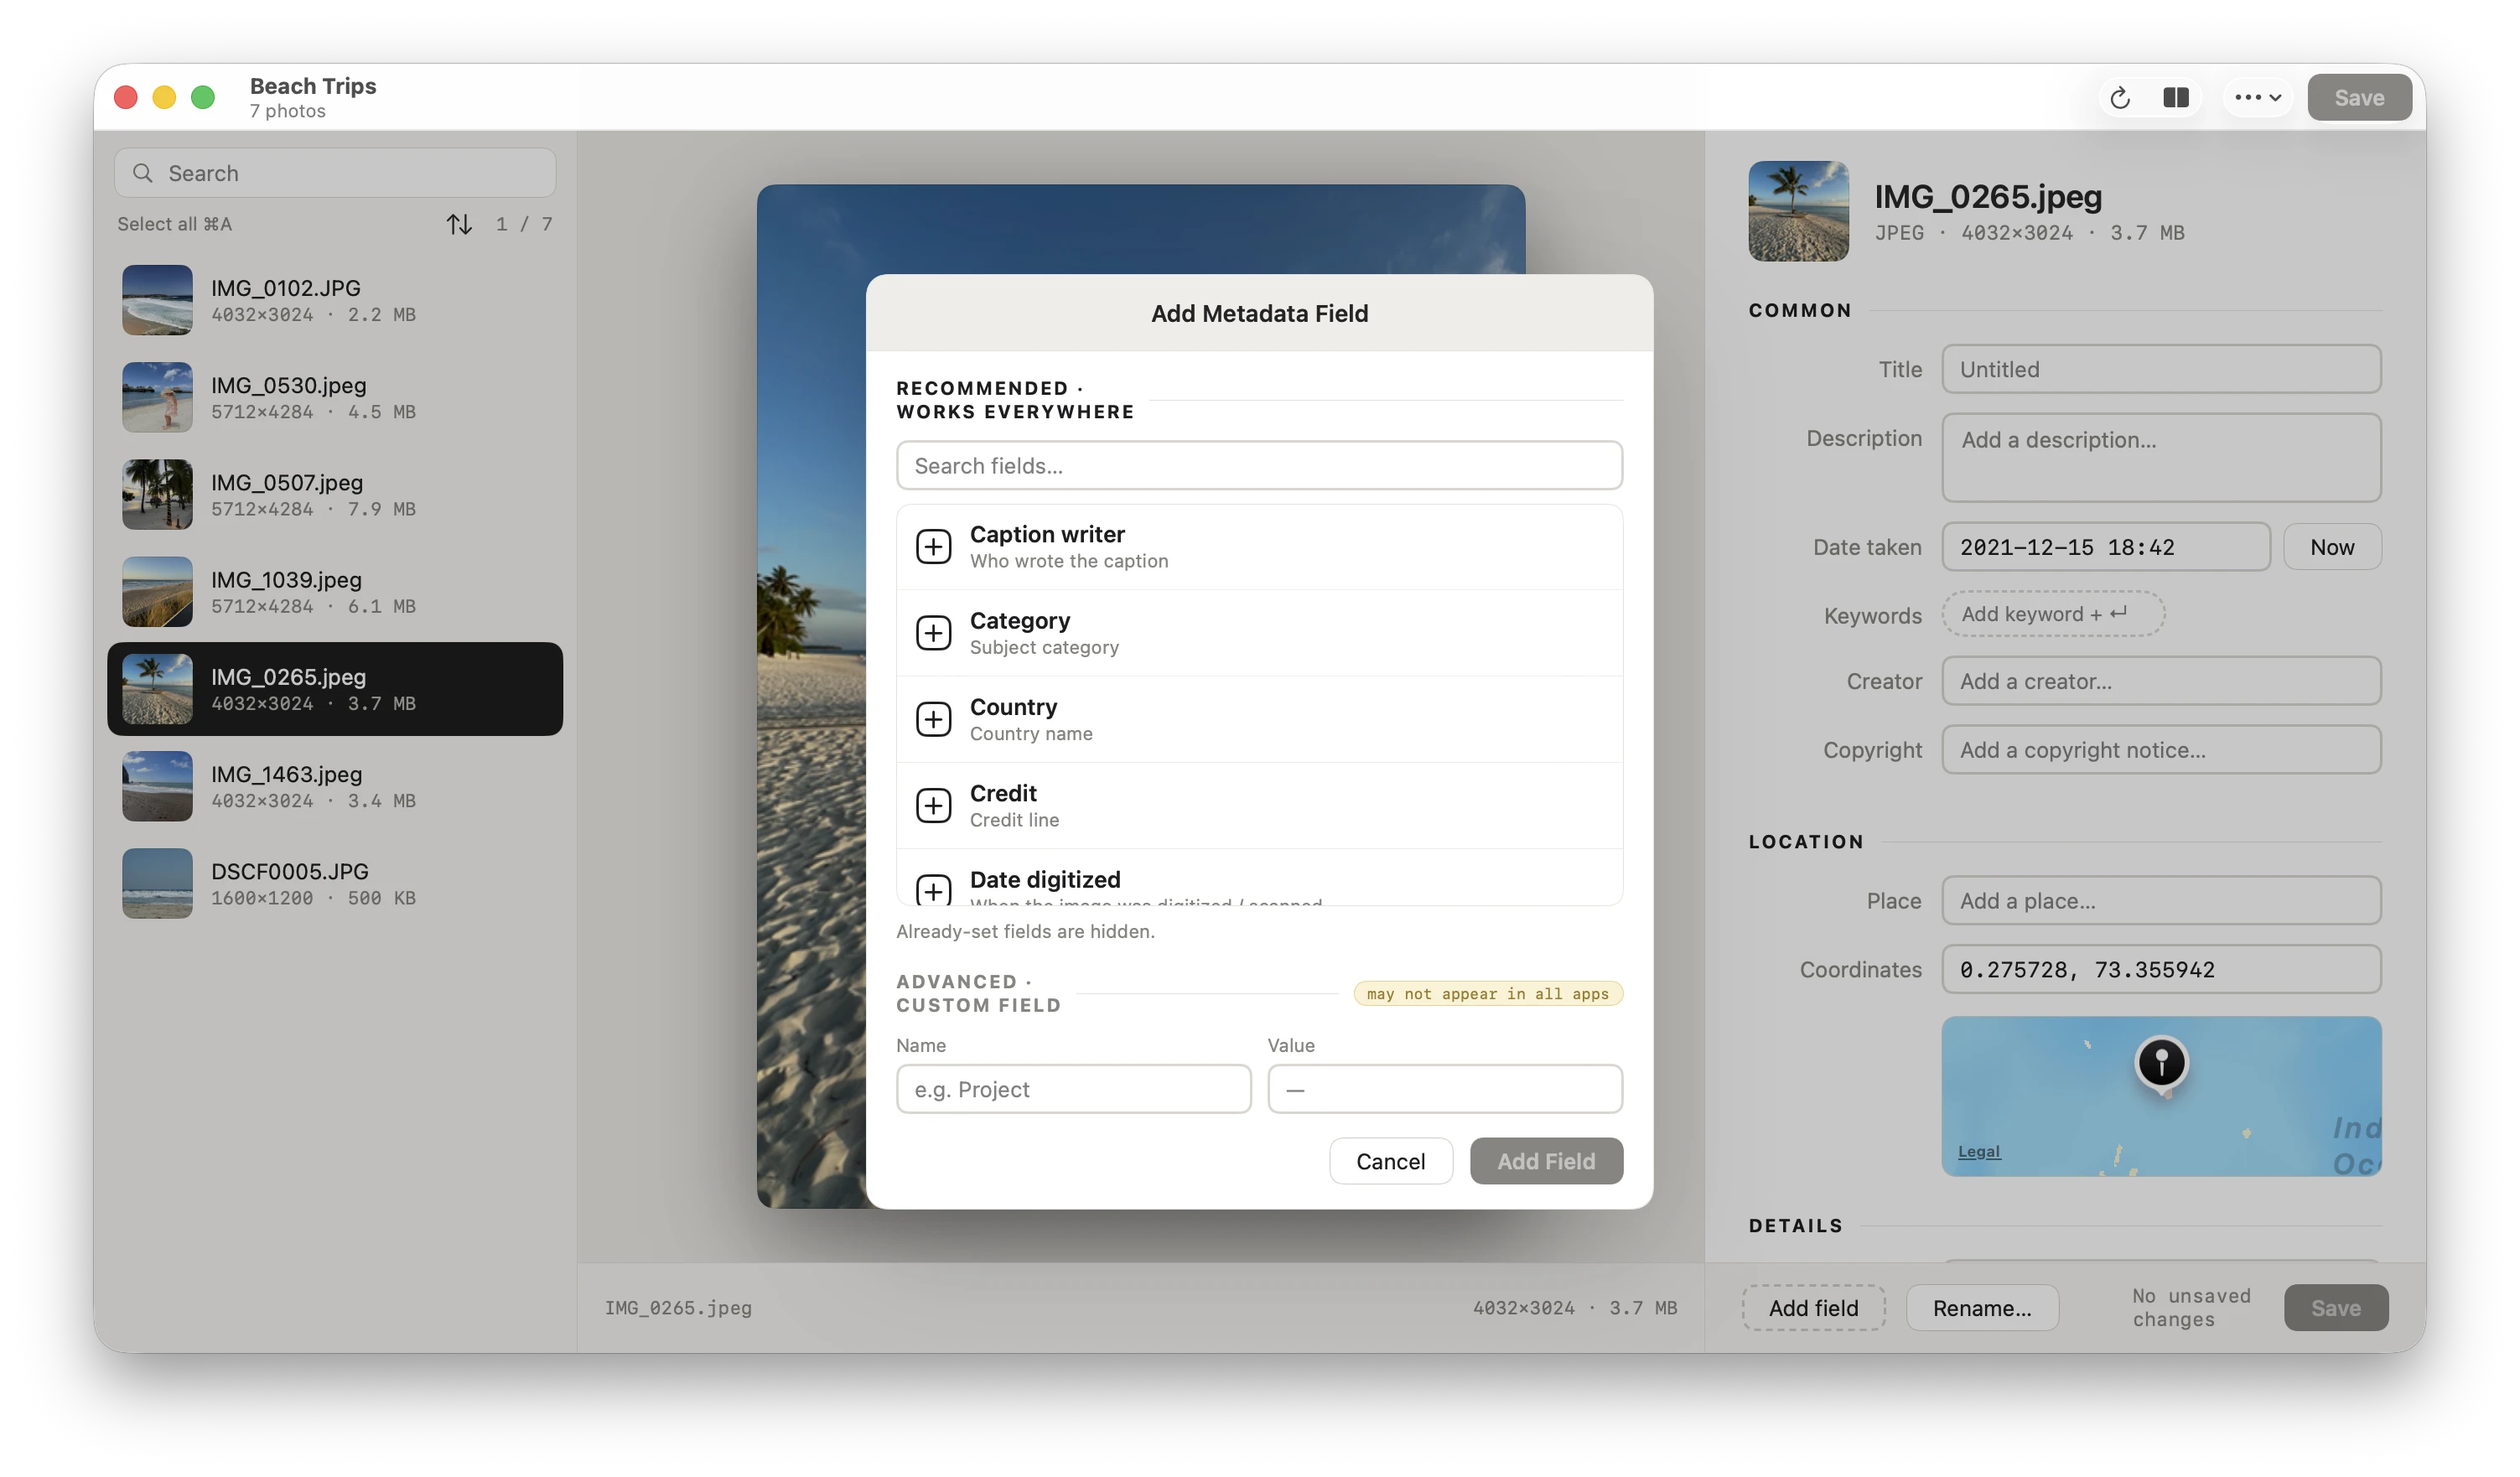Click Select all ⌘A
This screenshot has width=2520, height=1477.
point(175,224)
